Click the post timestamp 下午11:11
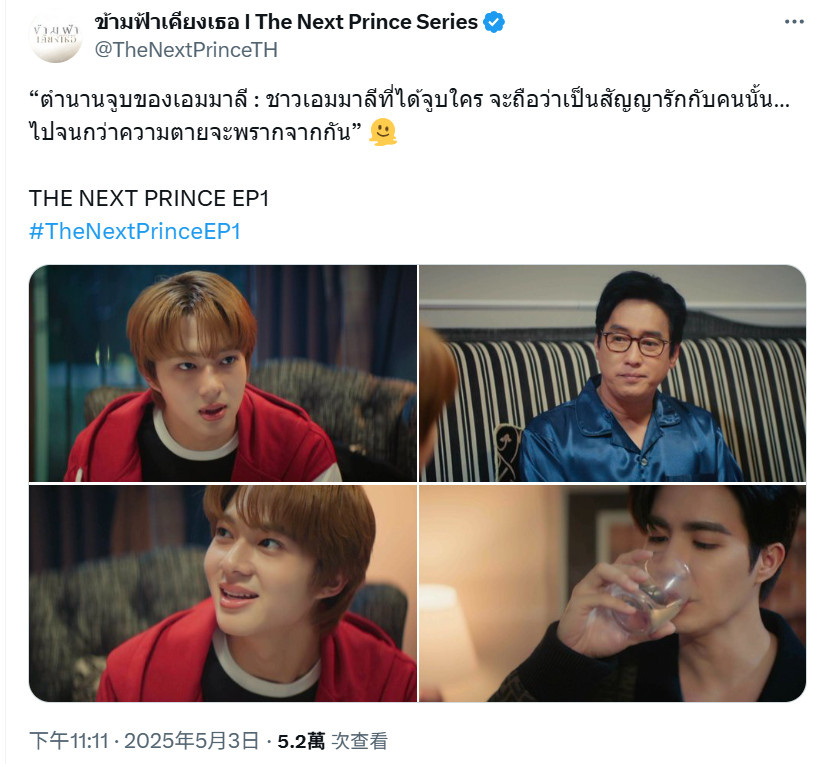829x764 pixels. pyautogui.click(x=69, y=741)
